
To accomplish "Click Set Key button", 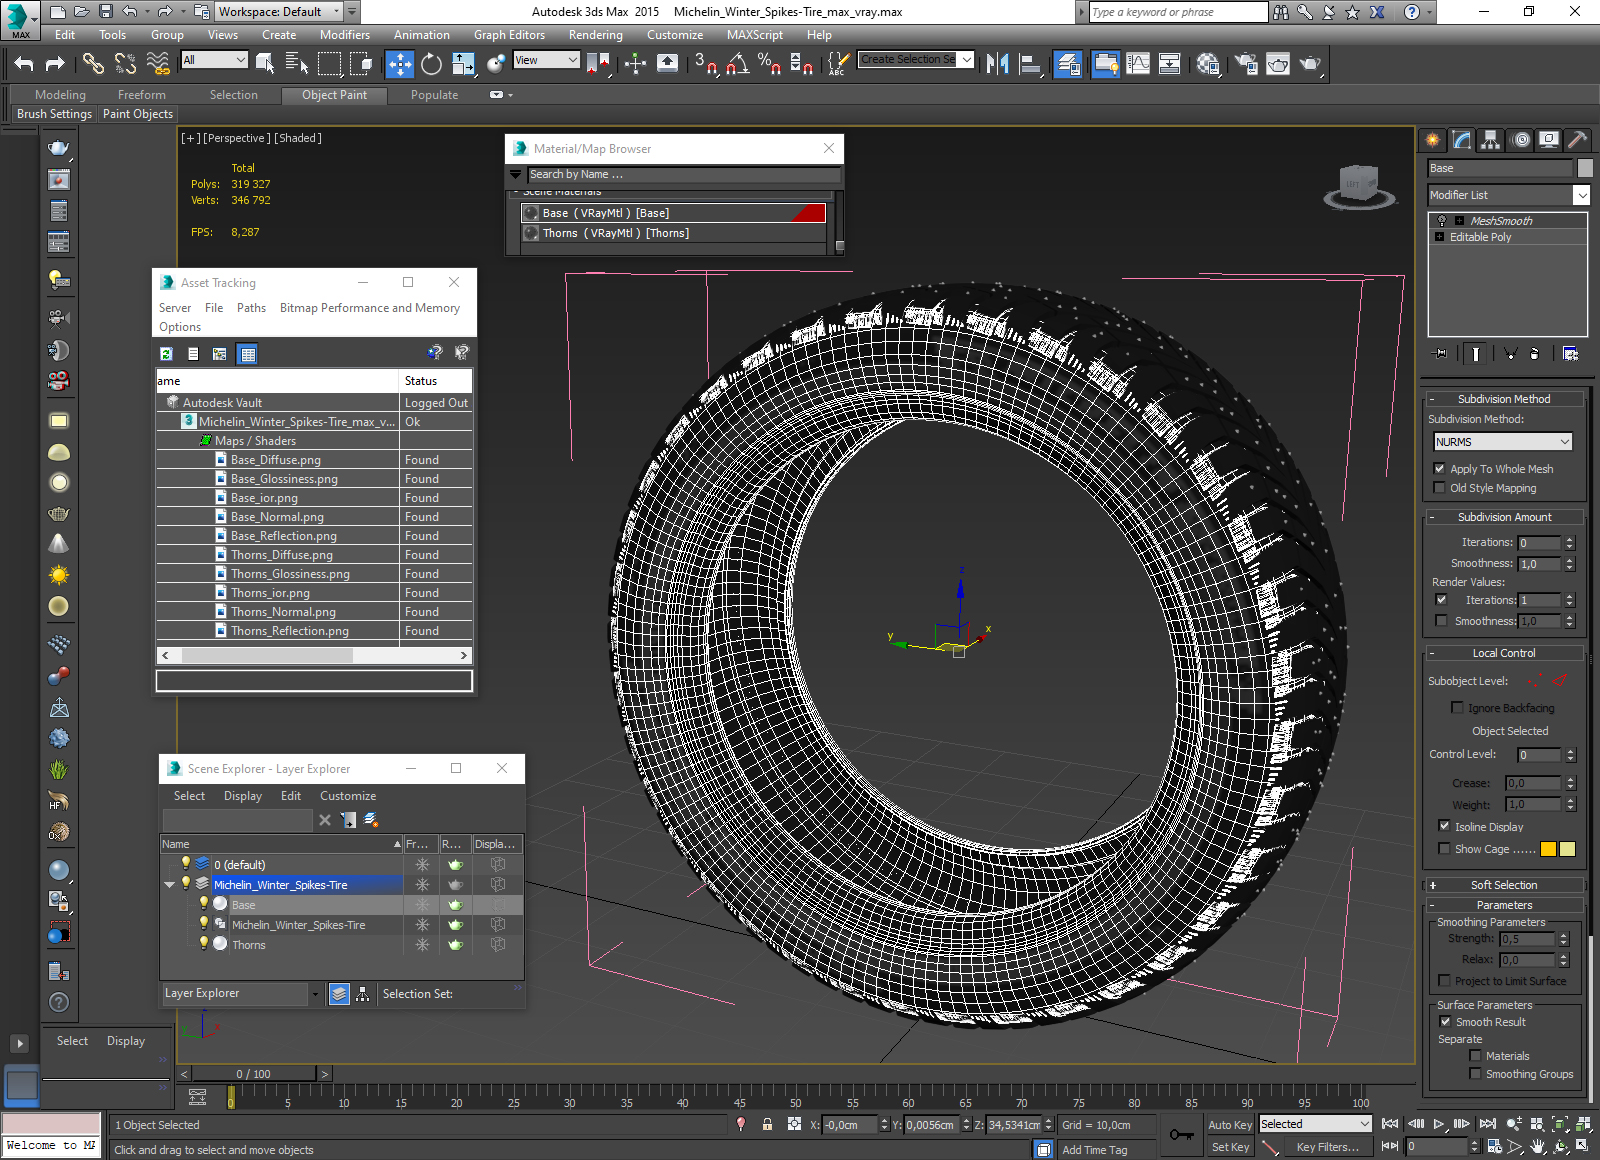I will pyautogui.click(x=1229, y=1147).
